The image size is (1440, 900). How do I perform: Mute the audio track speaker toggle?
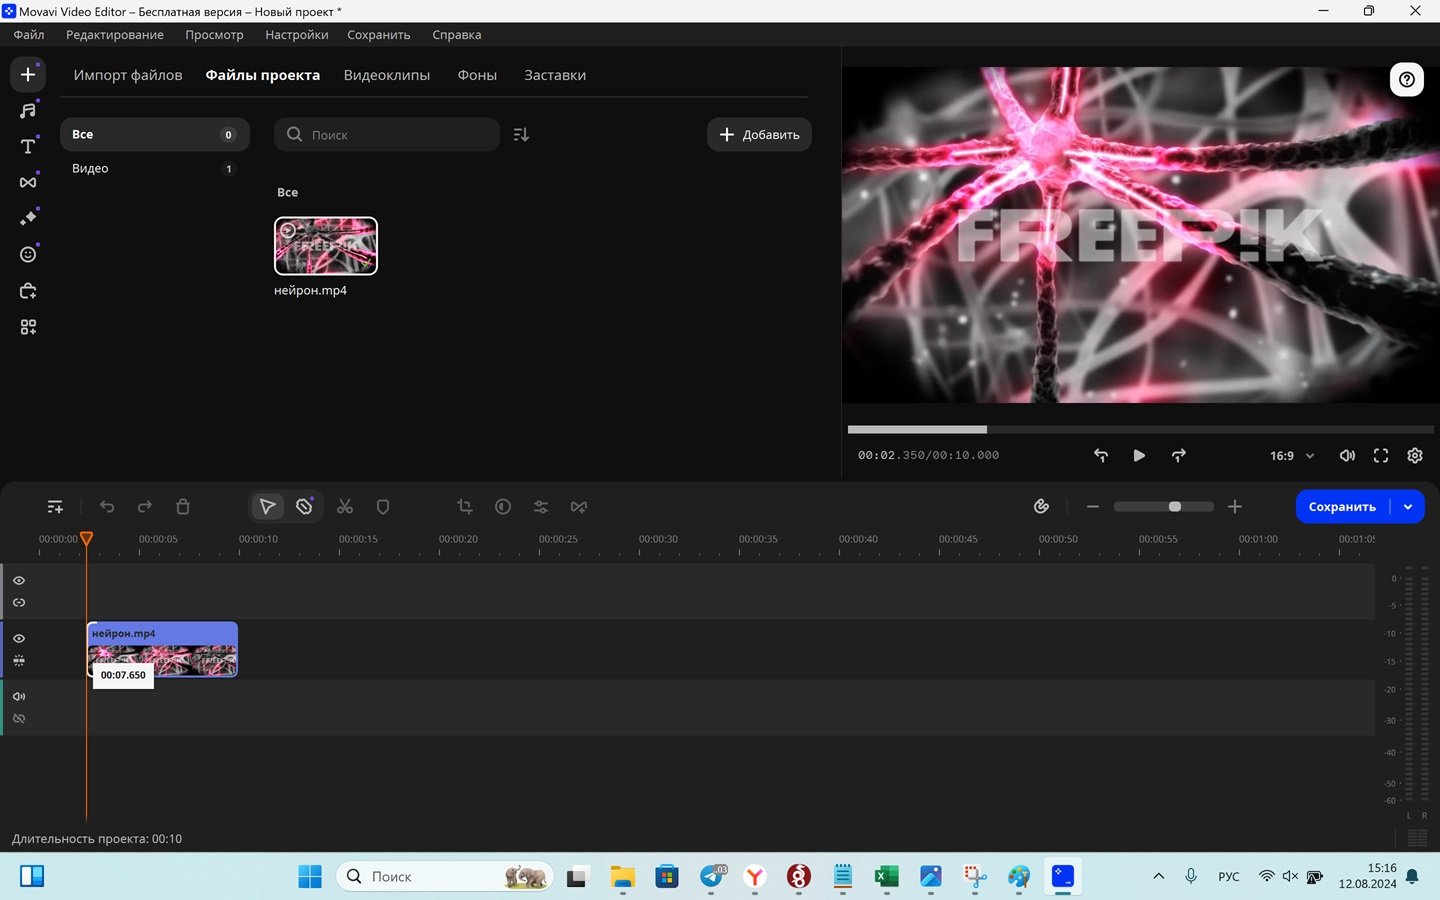pos(19,696)
